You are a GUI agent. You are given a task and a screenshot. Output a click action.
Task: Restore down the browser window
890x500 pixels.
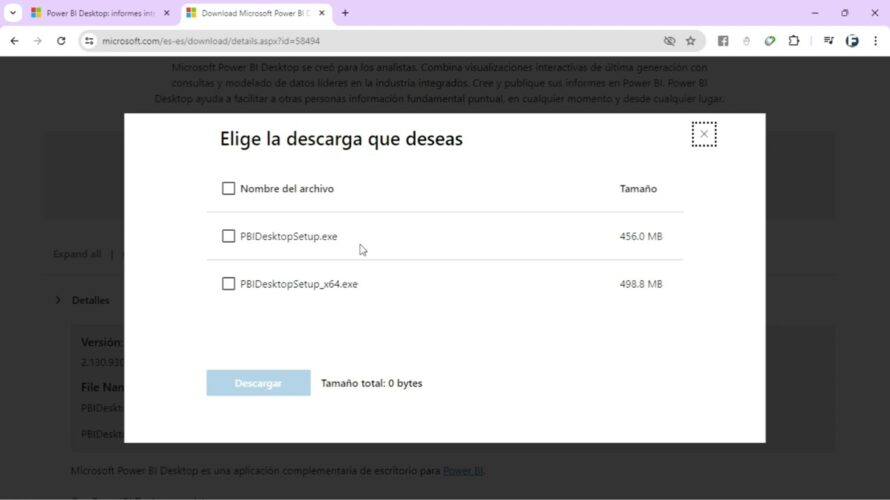tap(845, 12)
